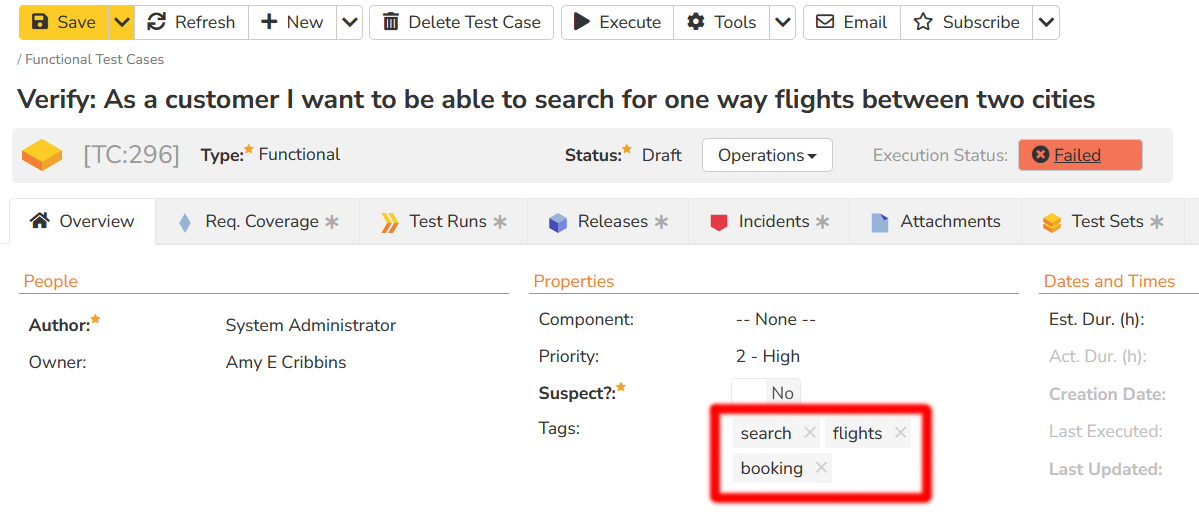Open Functional Test Cases breadcrumb link

point(95,60)
